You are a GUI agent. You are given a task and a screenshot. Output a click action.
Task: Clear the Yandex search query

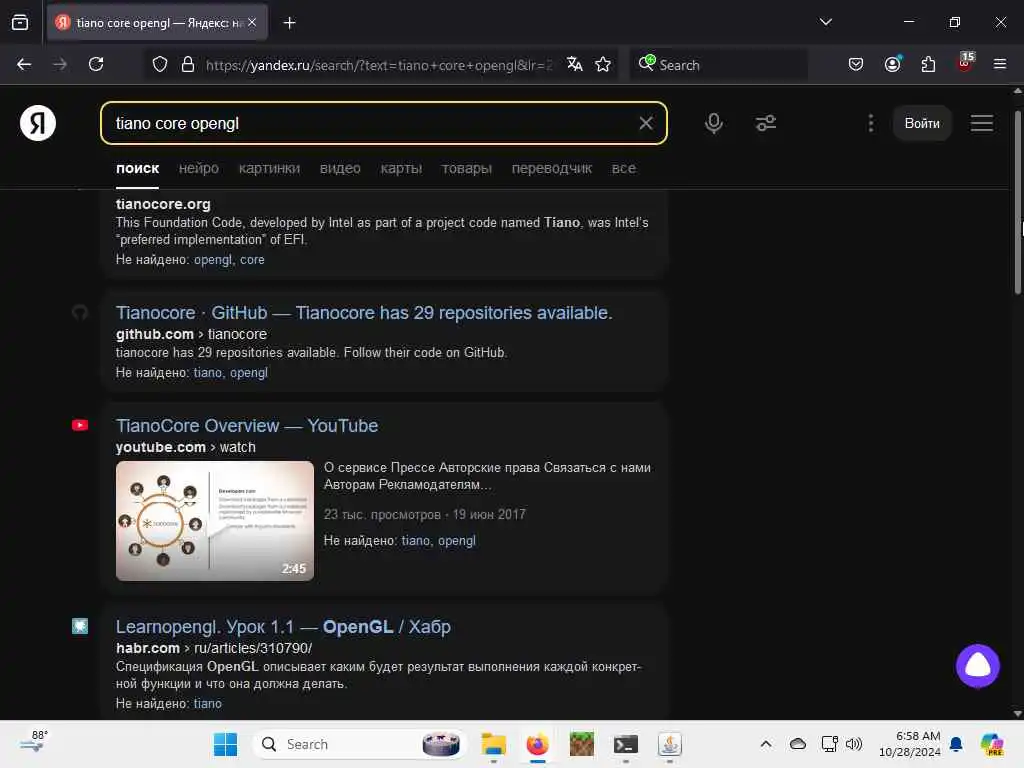click(645, 123)
